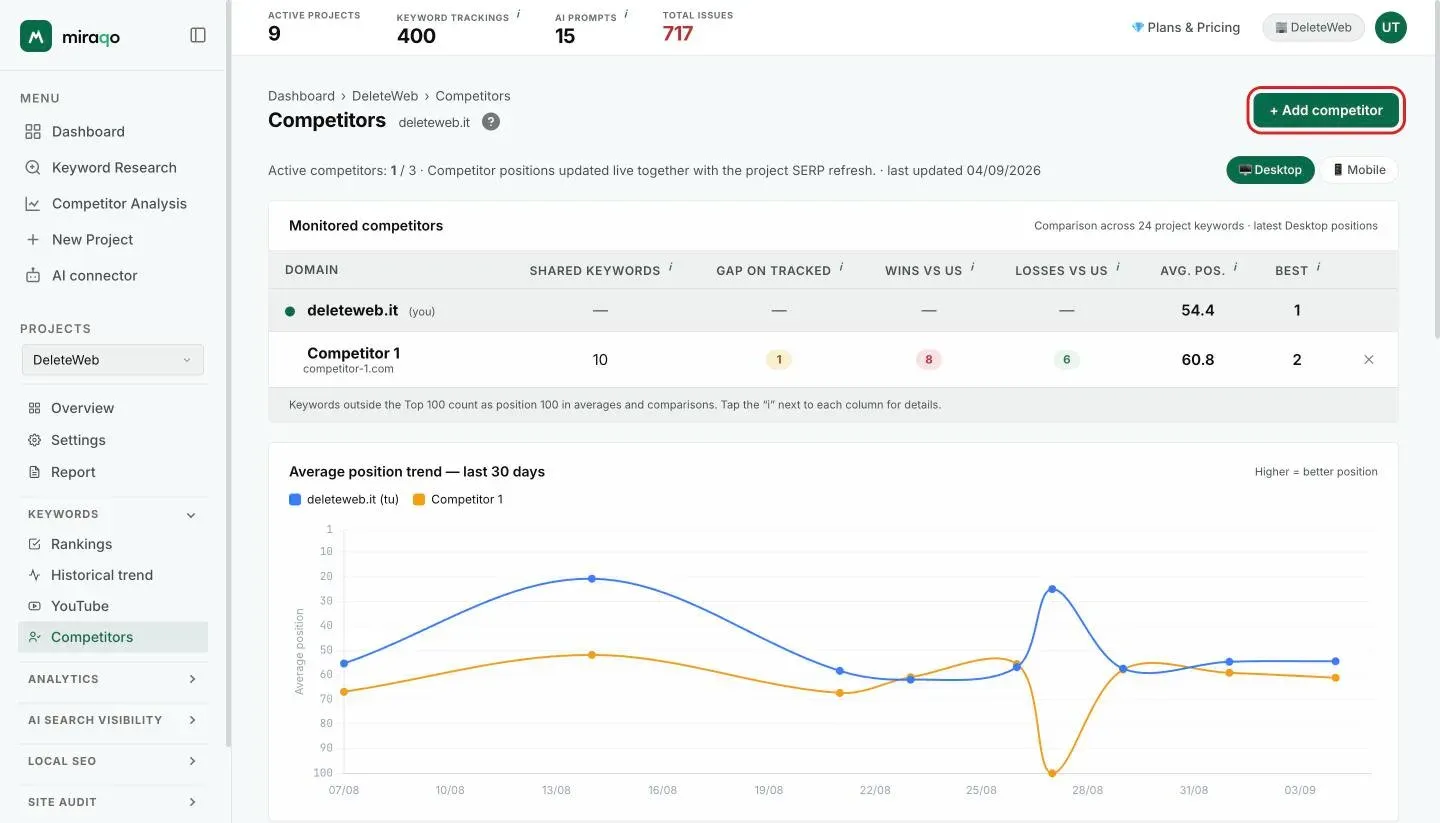The width and height of the screenshot is (1440, 823).
Task: Expand the Site Audit section
Action: pyautogui.click(x=113, y=802)
